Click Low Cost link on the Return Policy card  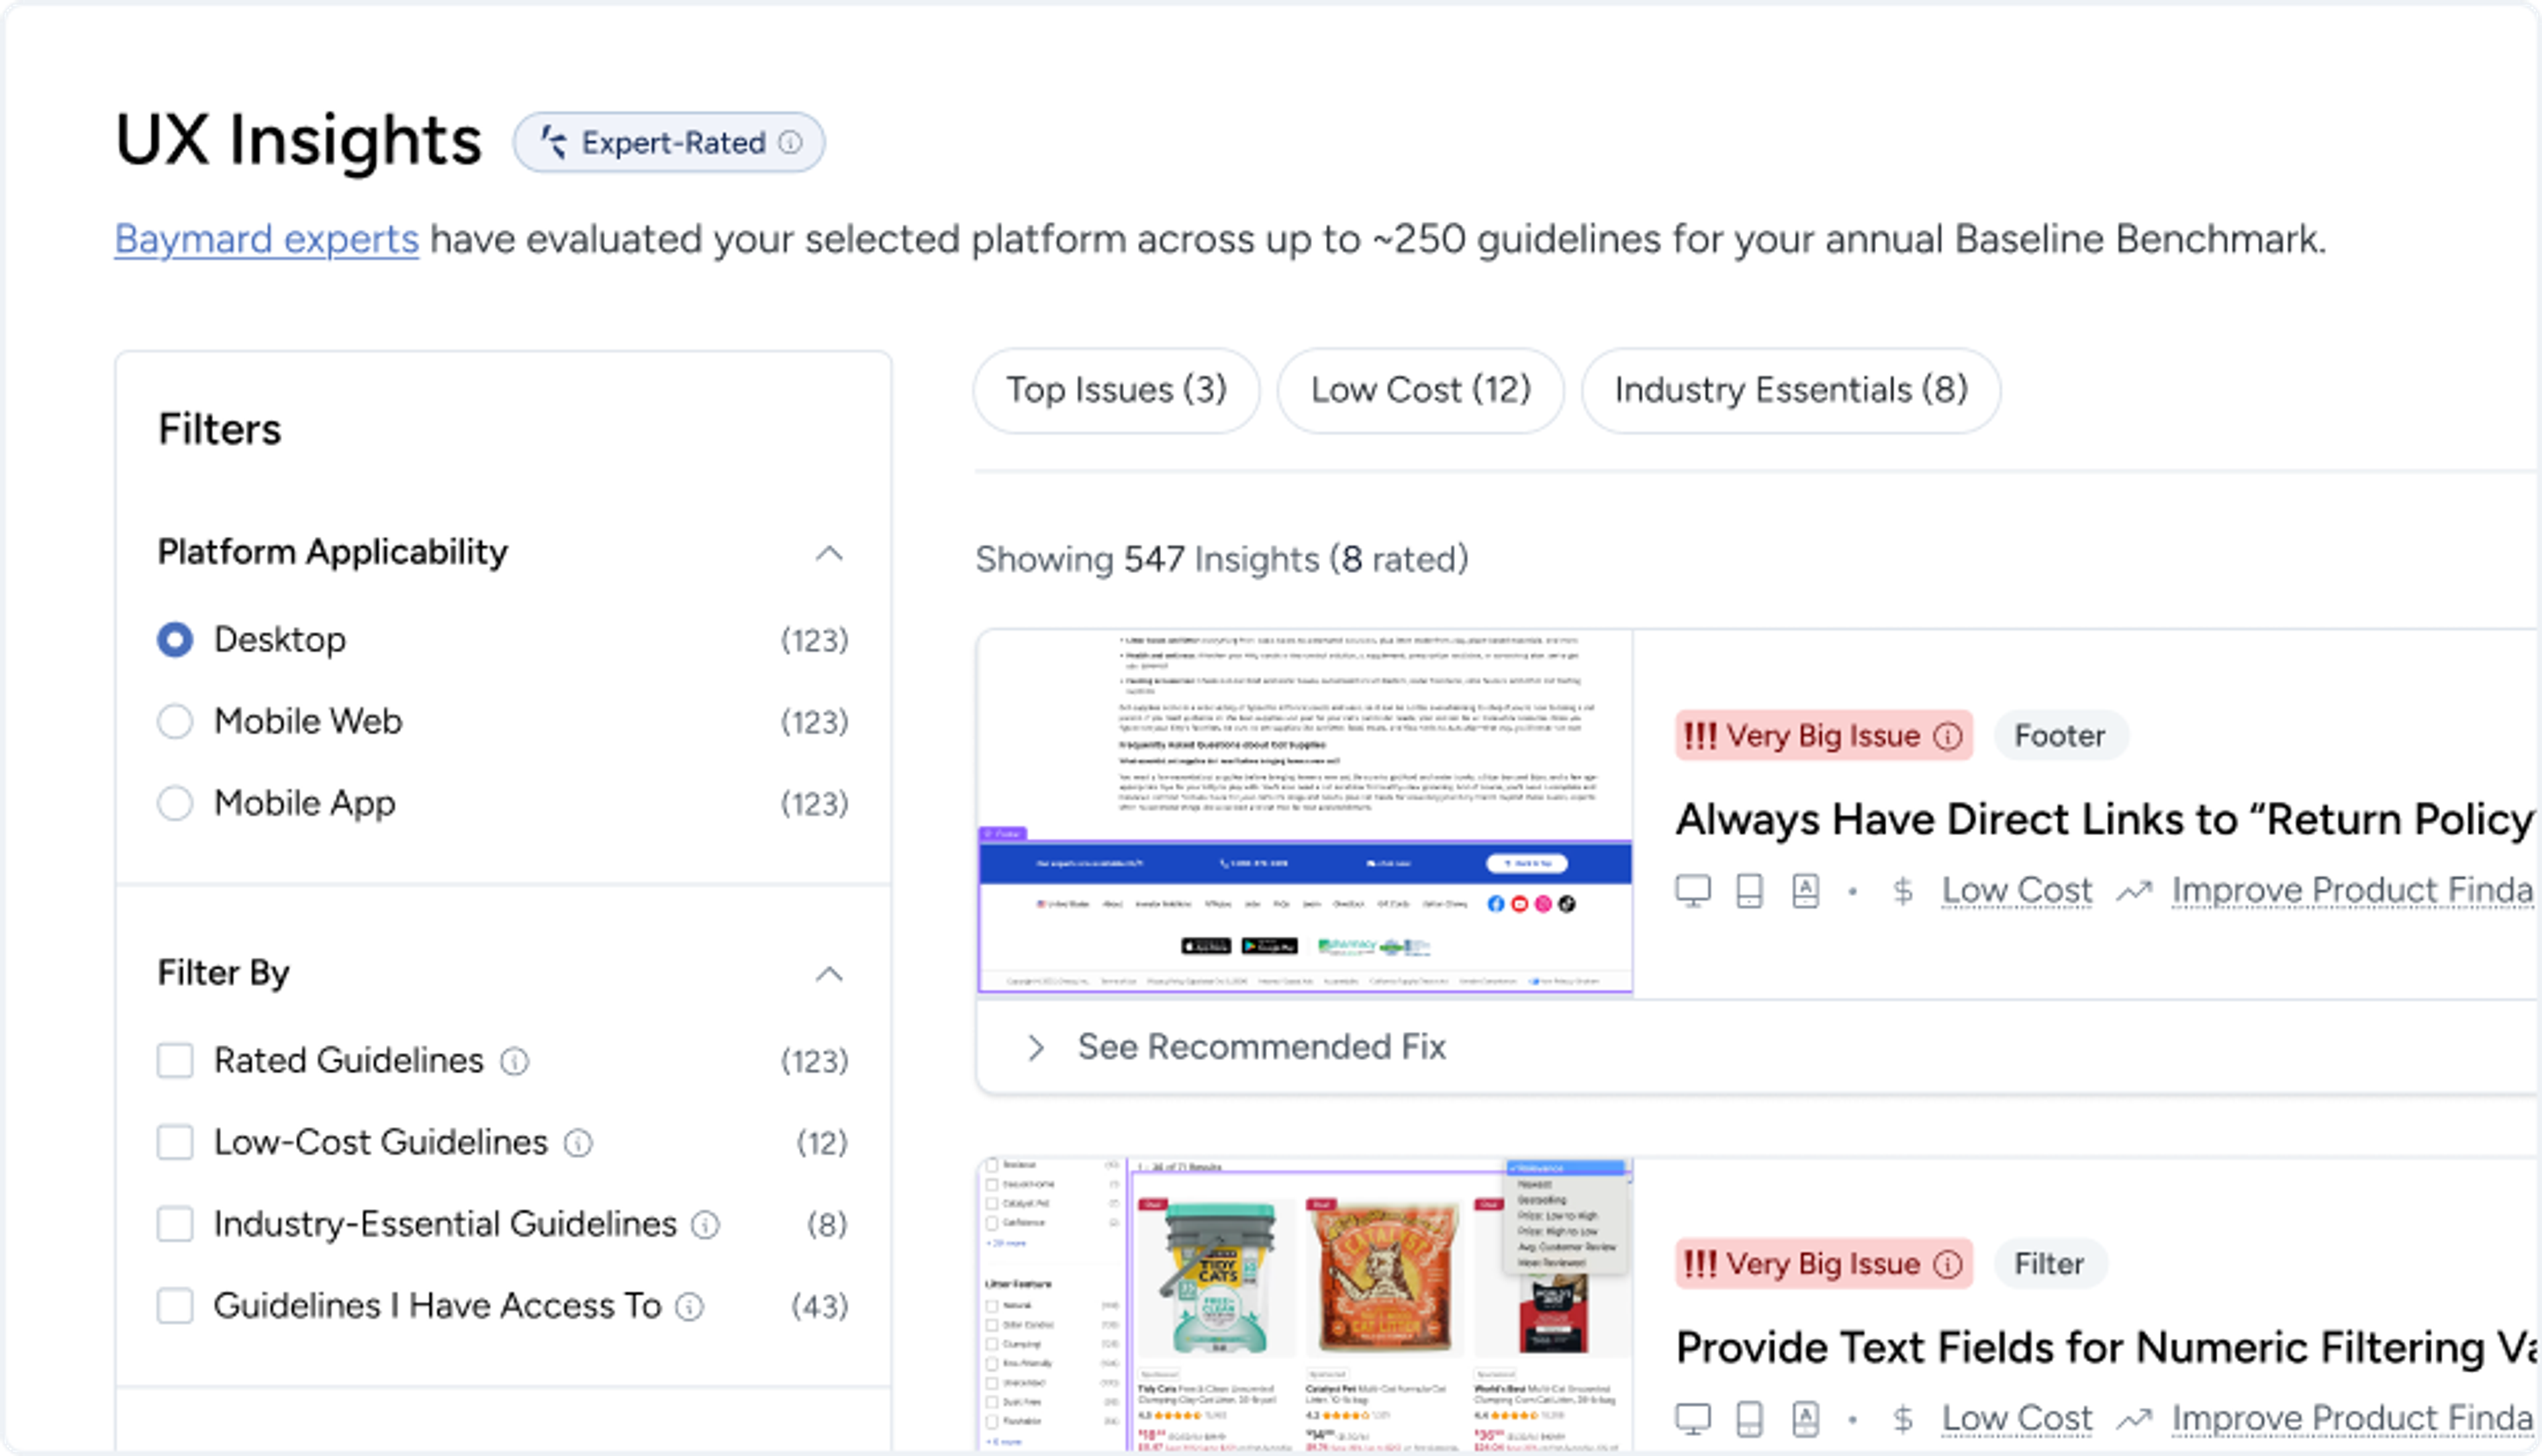point(2016,891)
